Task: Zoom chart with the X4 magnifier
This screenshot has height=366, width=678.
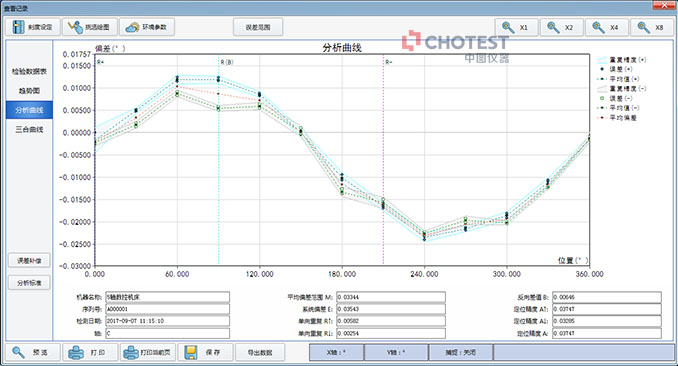Action: (x=607, y=27)
